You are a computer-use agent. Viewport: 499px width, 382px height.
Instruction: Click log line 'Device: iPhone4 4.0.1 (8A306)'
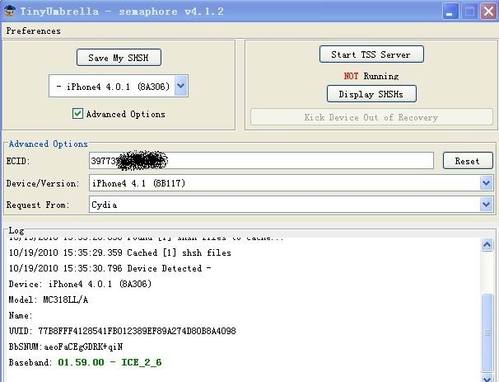pyautogui.click(x=80, y=284)
